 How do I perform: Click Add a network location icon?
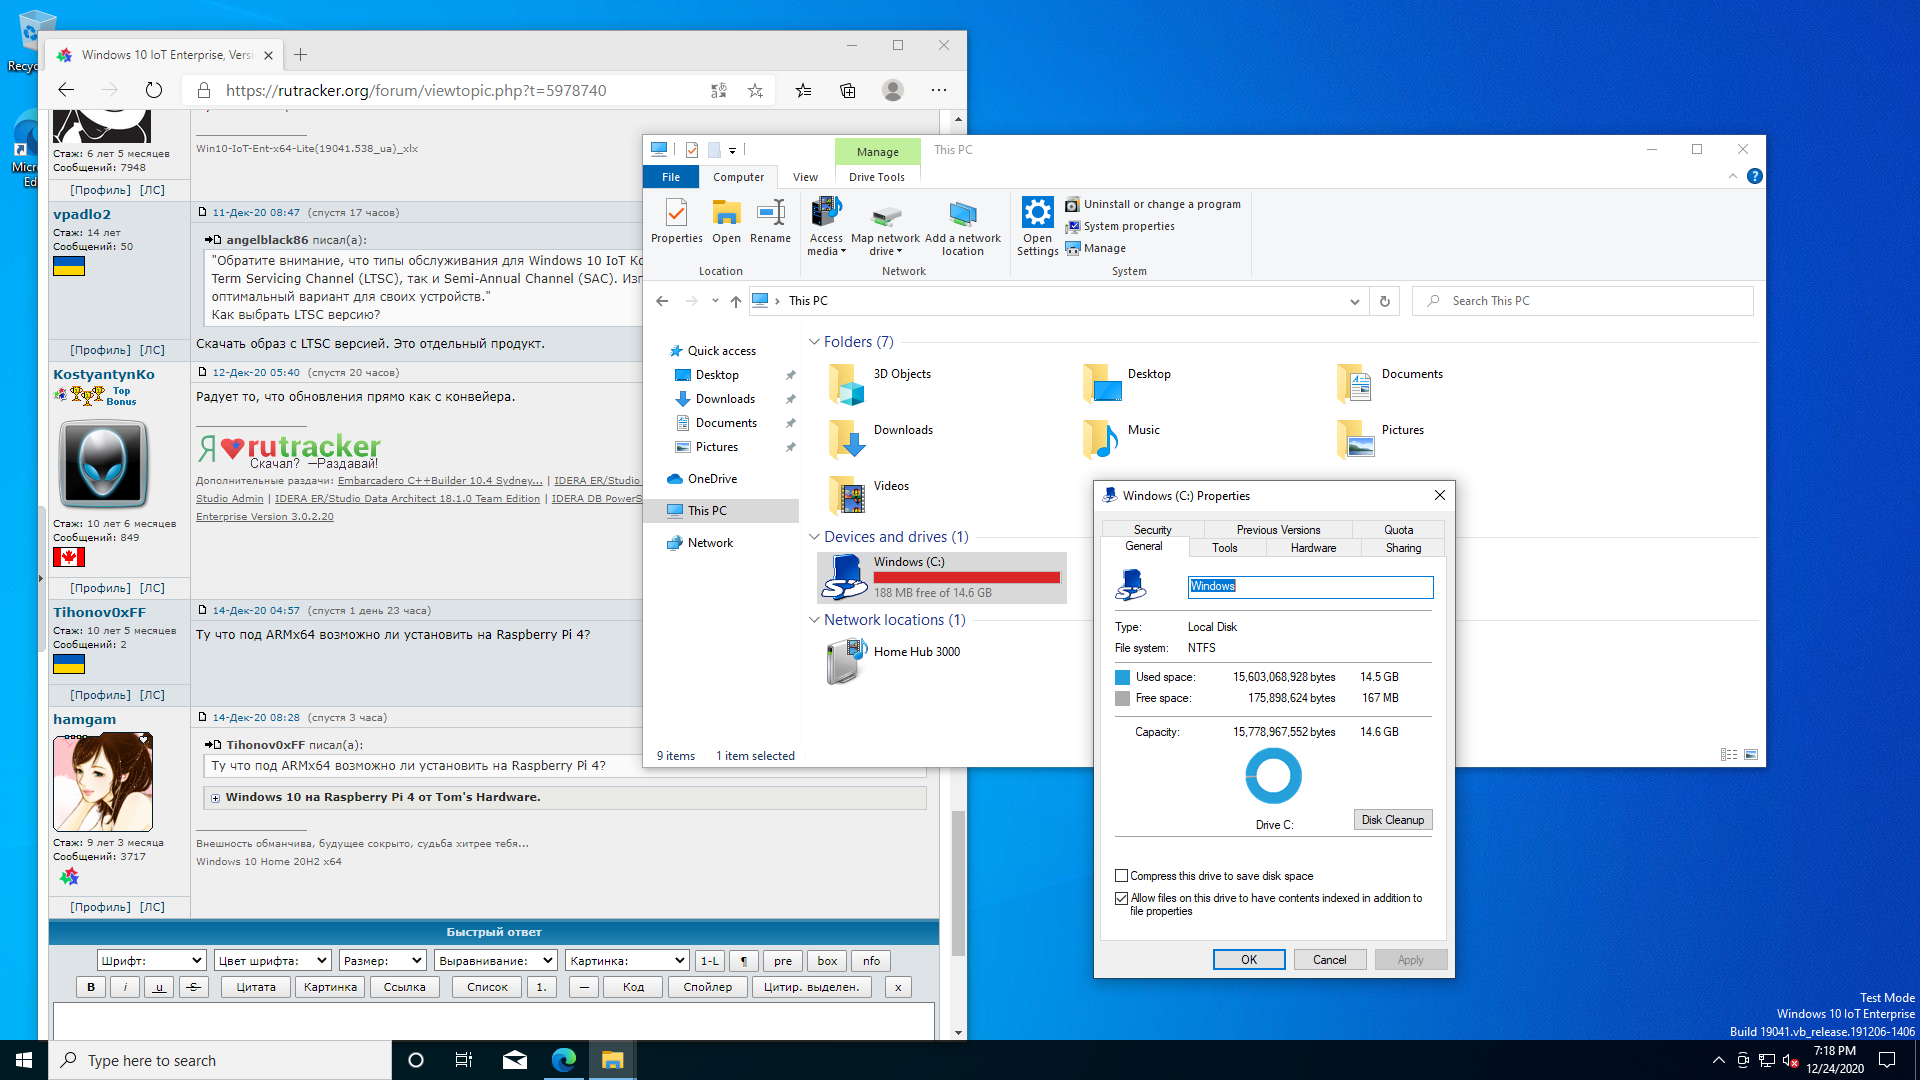click(962, 227)
